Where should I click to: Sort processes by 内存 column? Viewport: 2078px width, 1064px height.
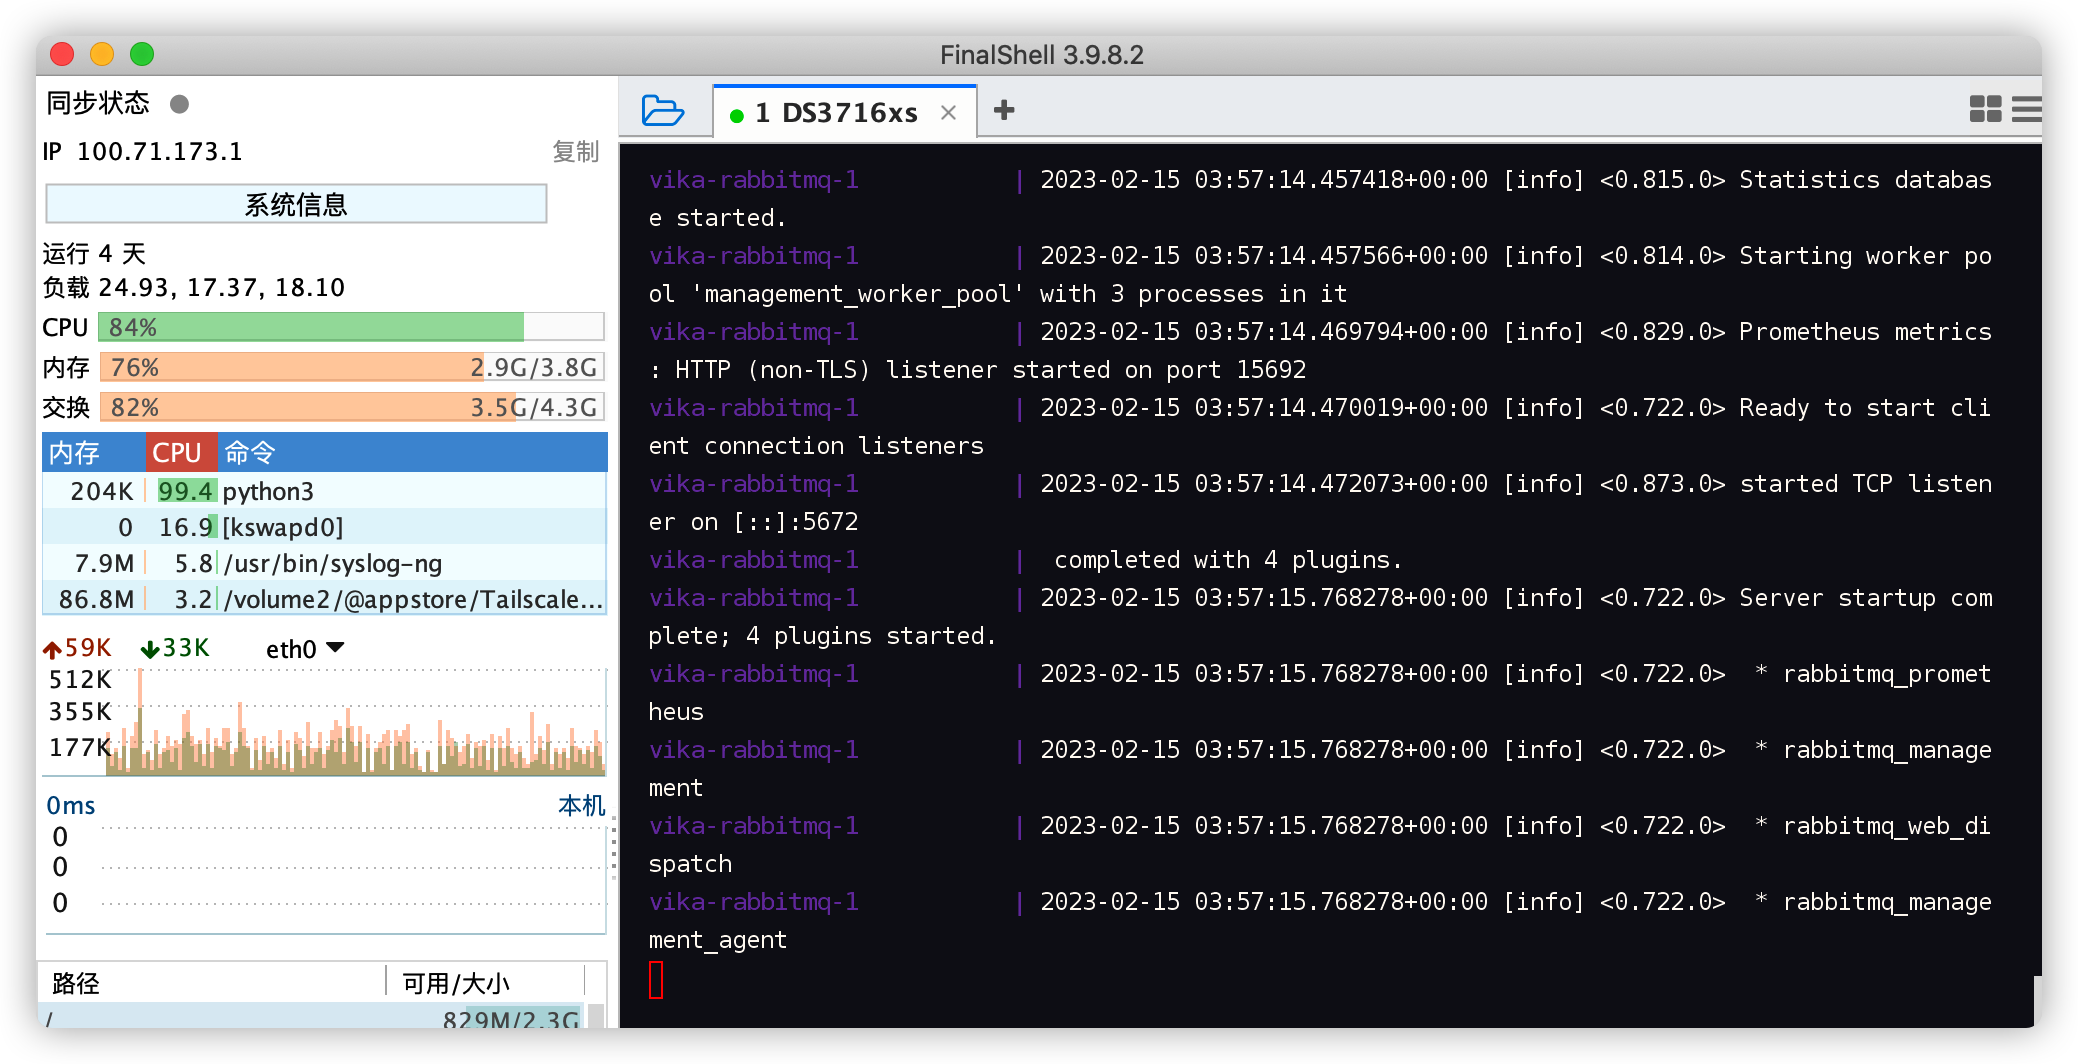pos(94,453)
